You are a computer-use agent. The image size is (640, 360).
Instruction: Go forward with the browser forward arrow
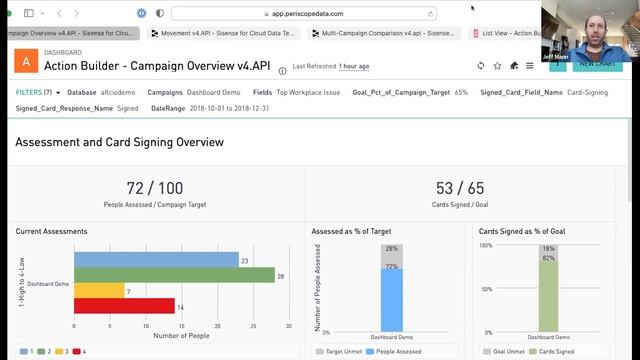[76, 13]
